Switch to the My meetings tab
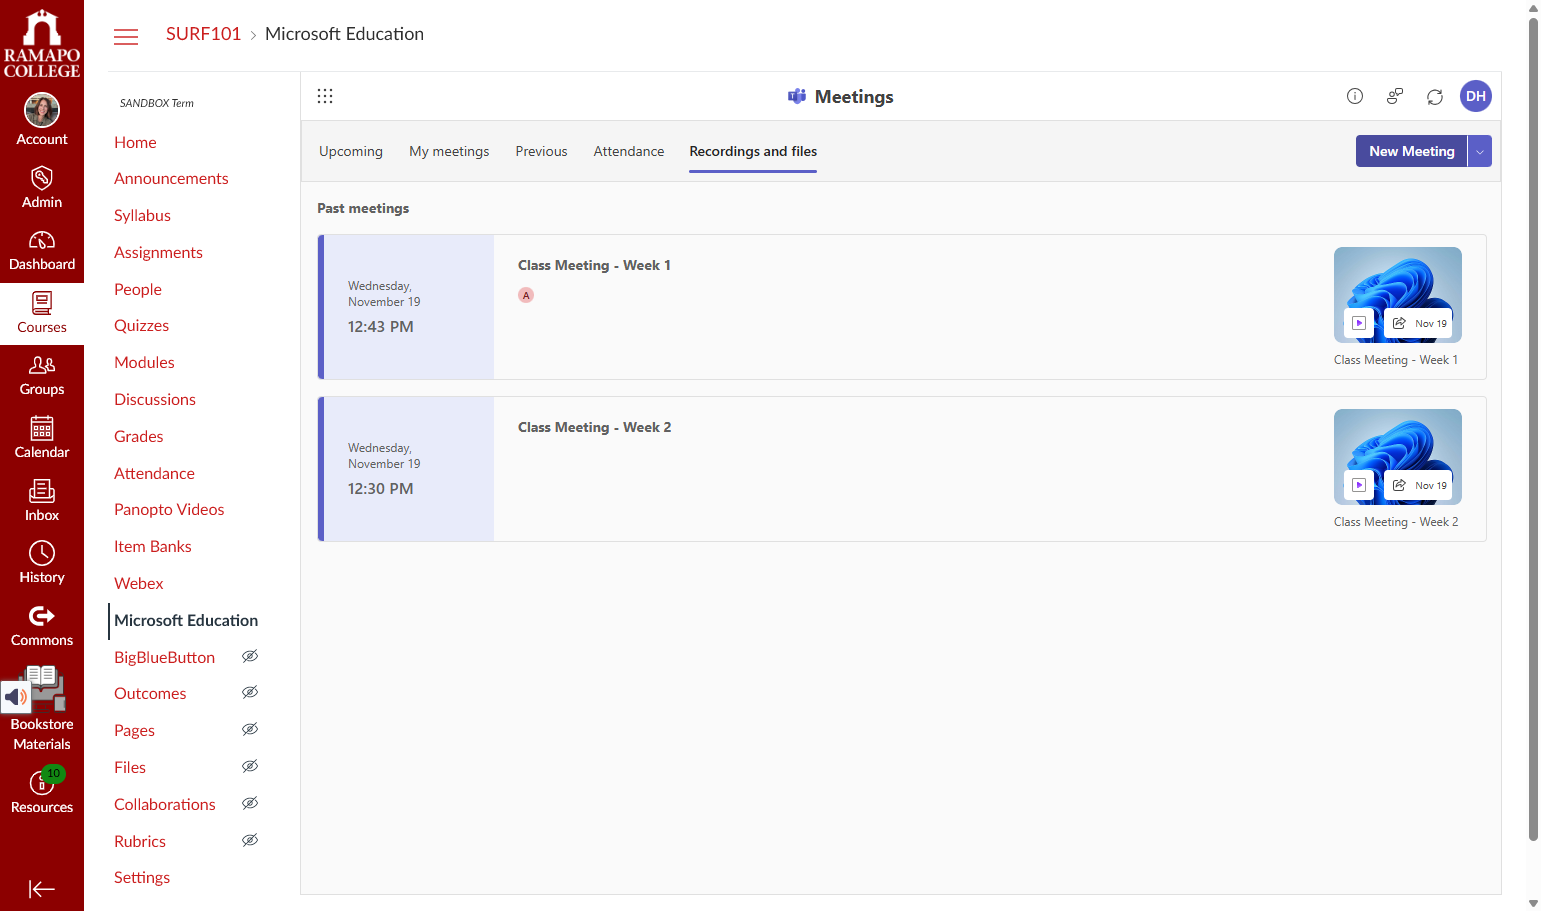The image size is (1541, 911). tap(449, 151)
